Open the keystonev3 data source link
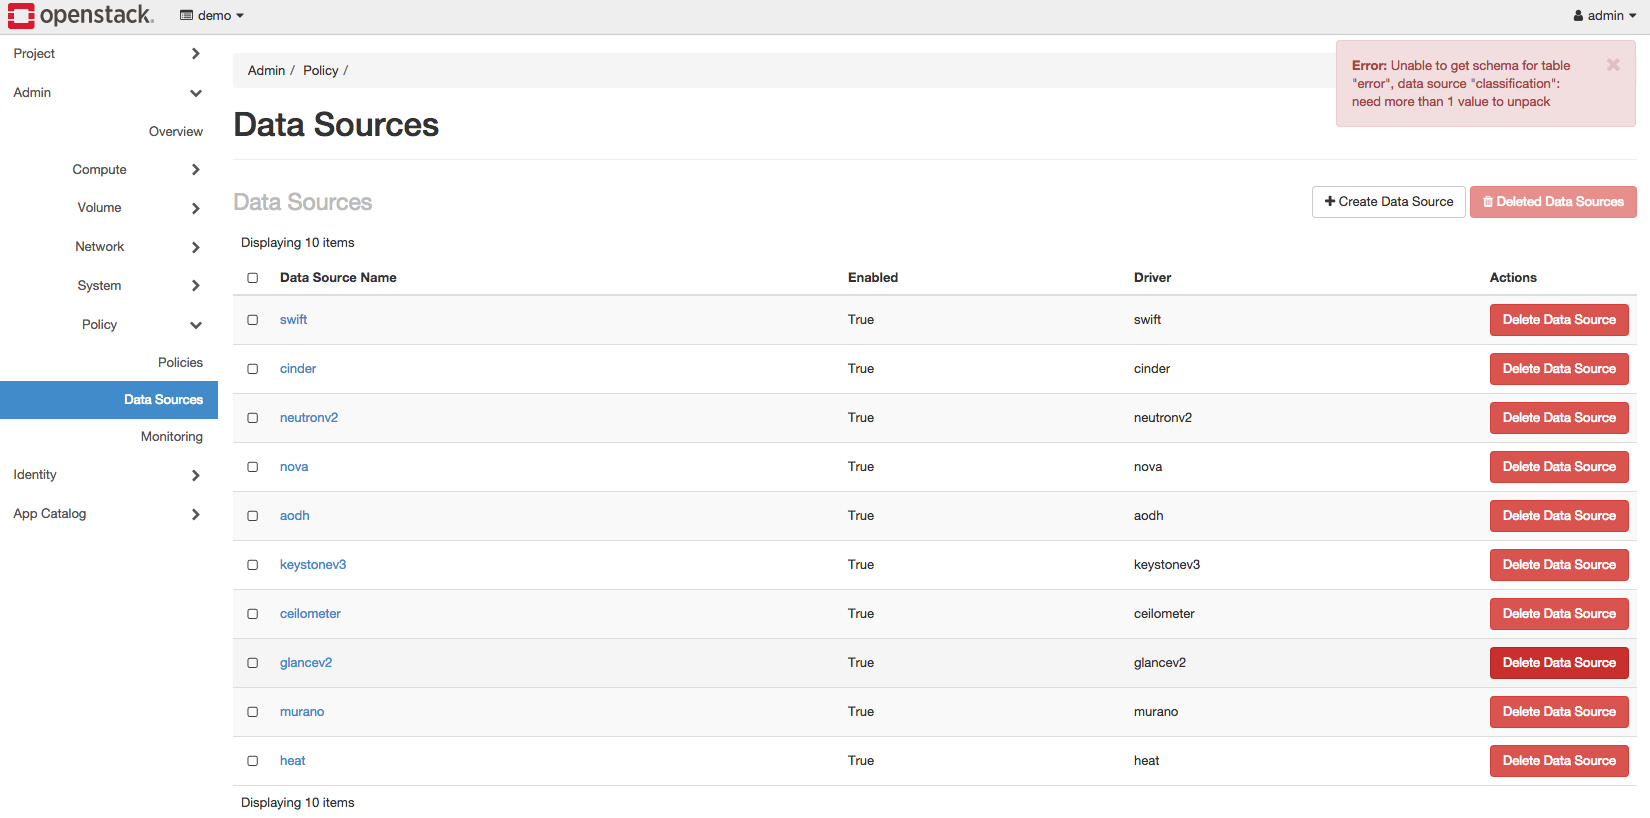 click(313, 565)
